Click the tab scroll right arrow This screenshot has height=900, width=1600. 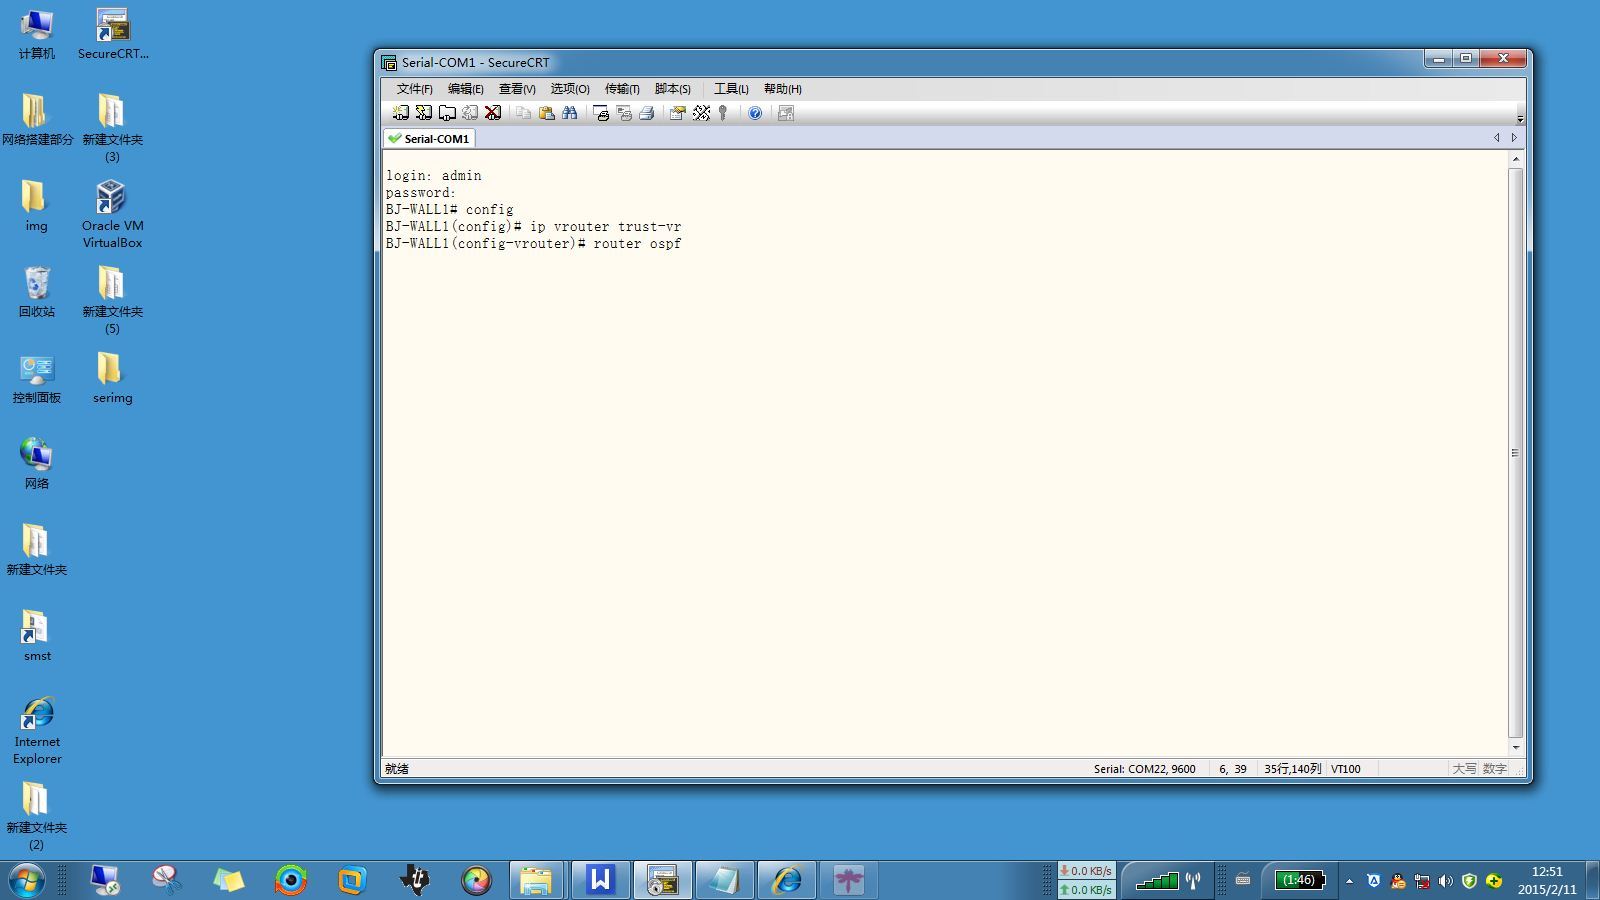point(1514,138)
